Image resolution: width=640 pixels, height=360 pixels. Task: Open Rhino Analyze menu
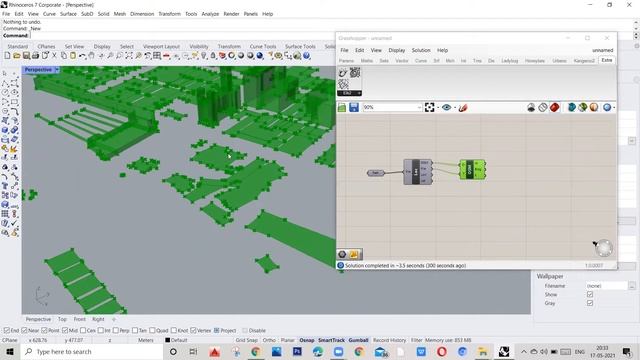210,14
